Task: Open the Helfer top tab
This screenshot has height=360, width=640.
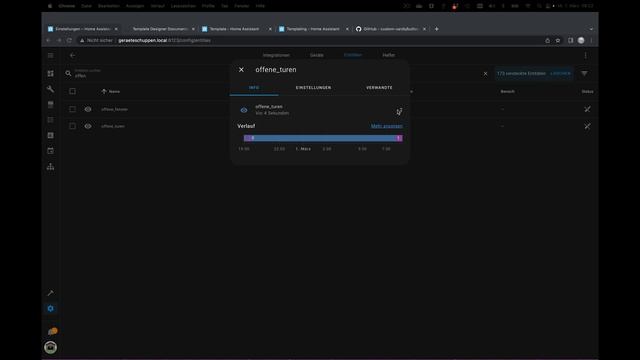Action: click(389, 55)
